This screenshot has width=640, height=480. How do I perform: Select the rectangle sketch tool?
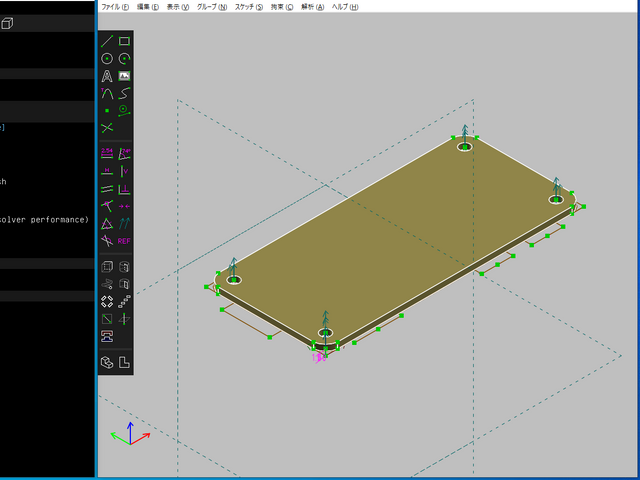124,41
